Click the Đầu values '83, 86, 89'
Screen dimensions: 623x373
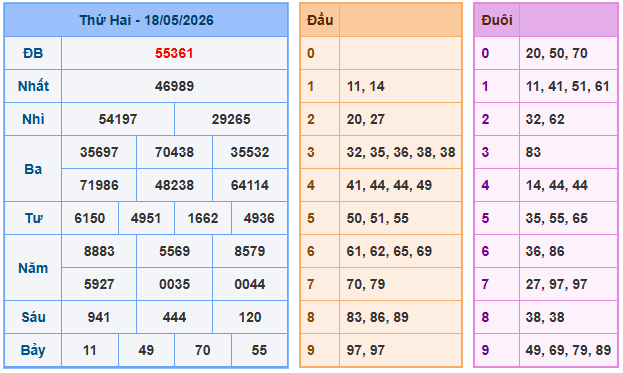pyautogui.click(x=377, y=317)
